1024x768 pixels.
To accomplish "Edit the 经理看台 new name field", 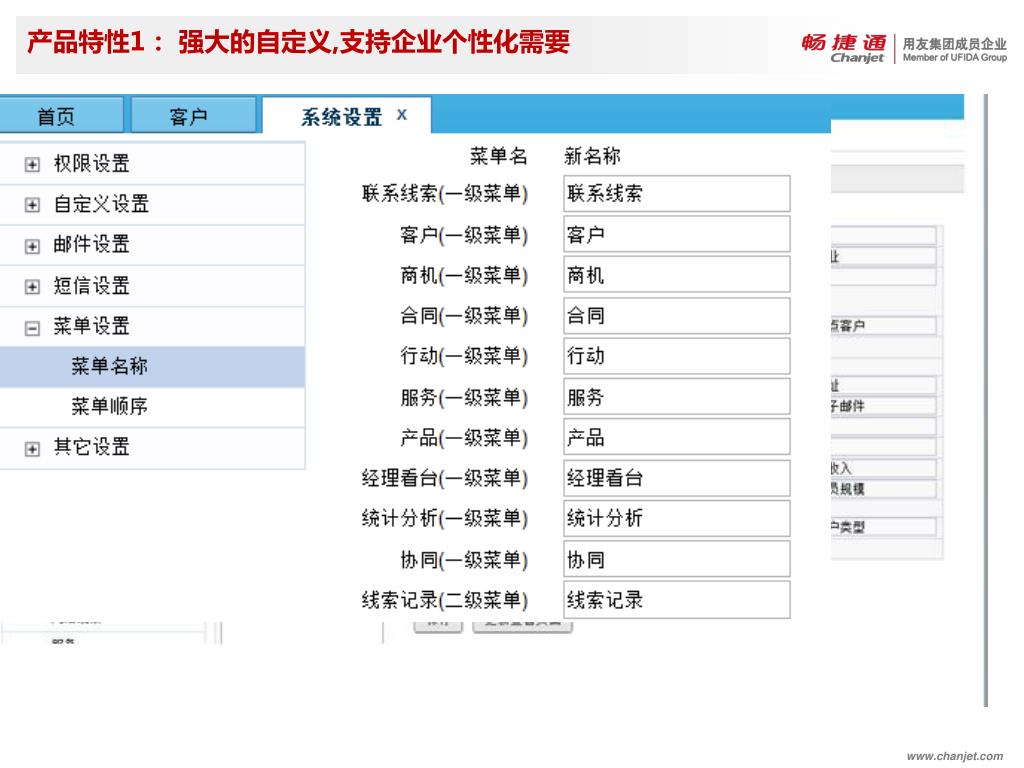I will (677, 478).
